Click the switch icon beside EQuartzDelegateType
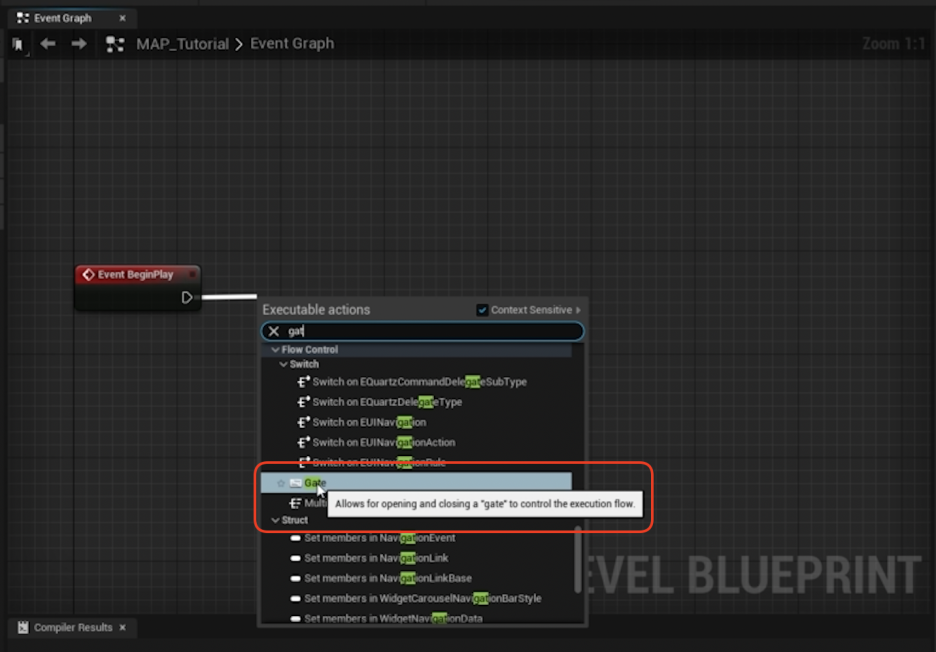The height and width of the screenshot is (652, 936). (304, 402)
